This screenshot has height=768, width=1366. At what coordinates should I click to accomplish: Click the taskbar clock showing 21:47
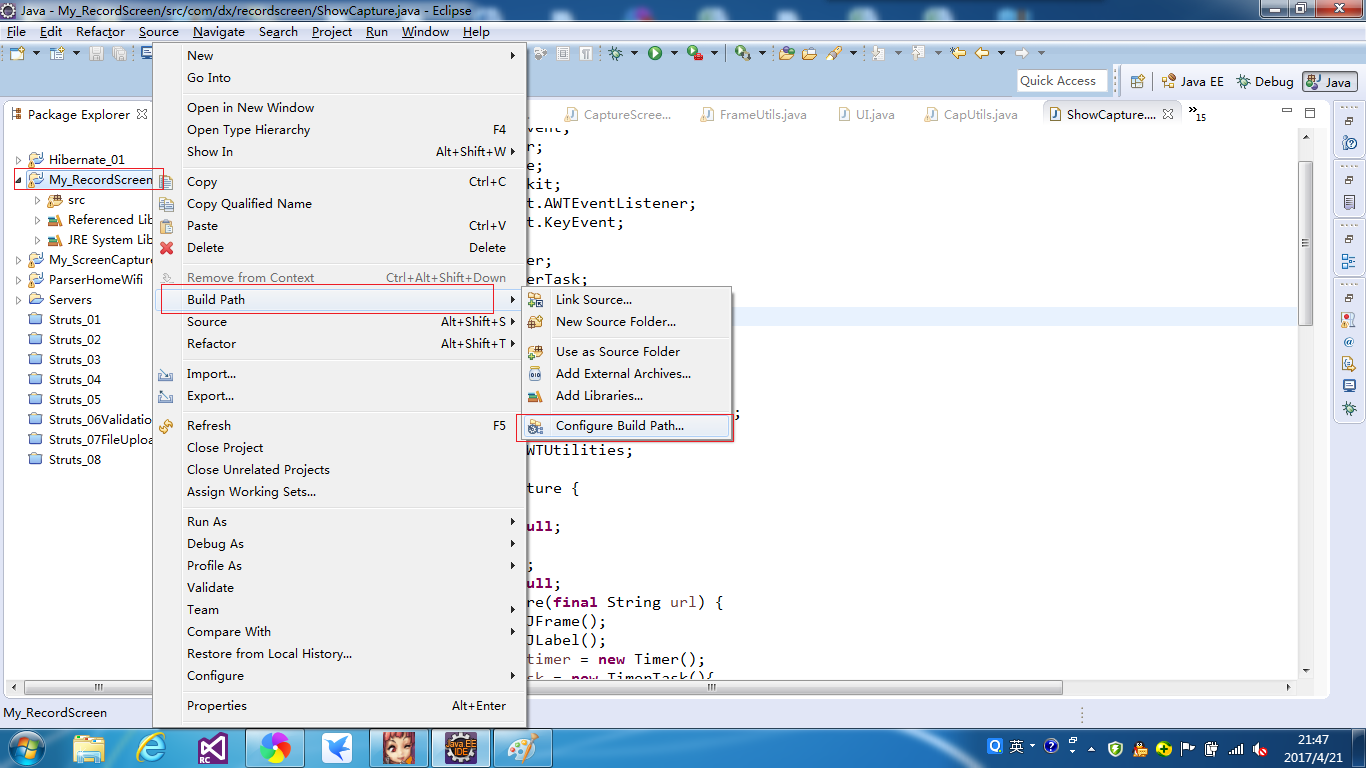(1313, 748)
